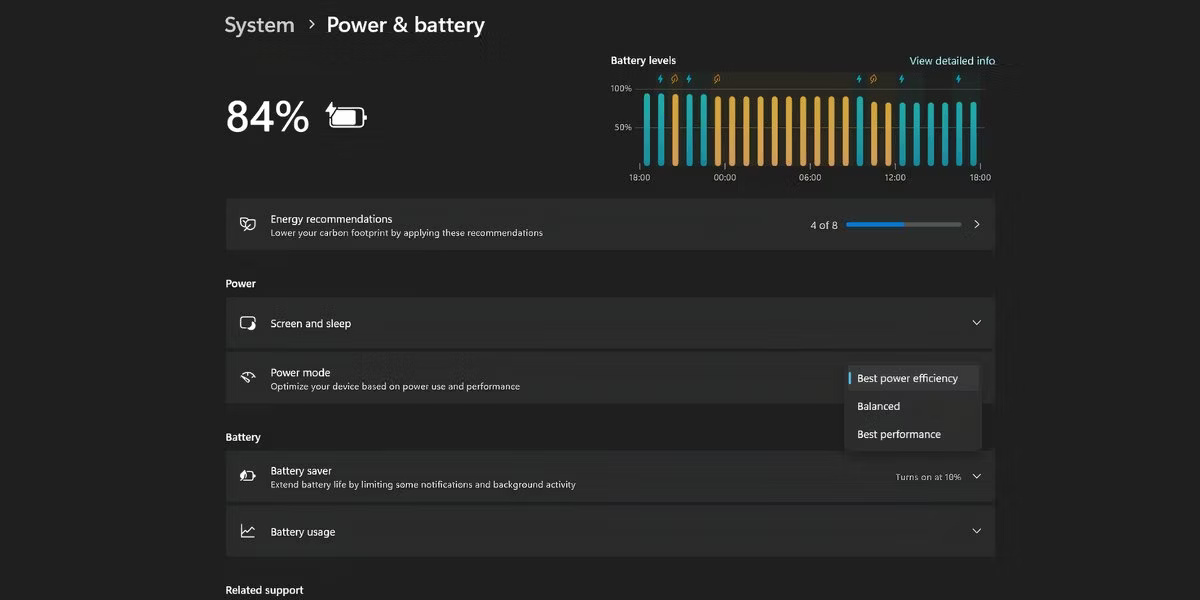
Task: Click the 'Turns on at 10%' text
Action: click(x=928, y=477)
